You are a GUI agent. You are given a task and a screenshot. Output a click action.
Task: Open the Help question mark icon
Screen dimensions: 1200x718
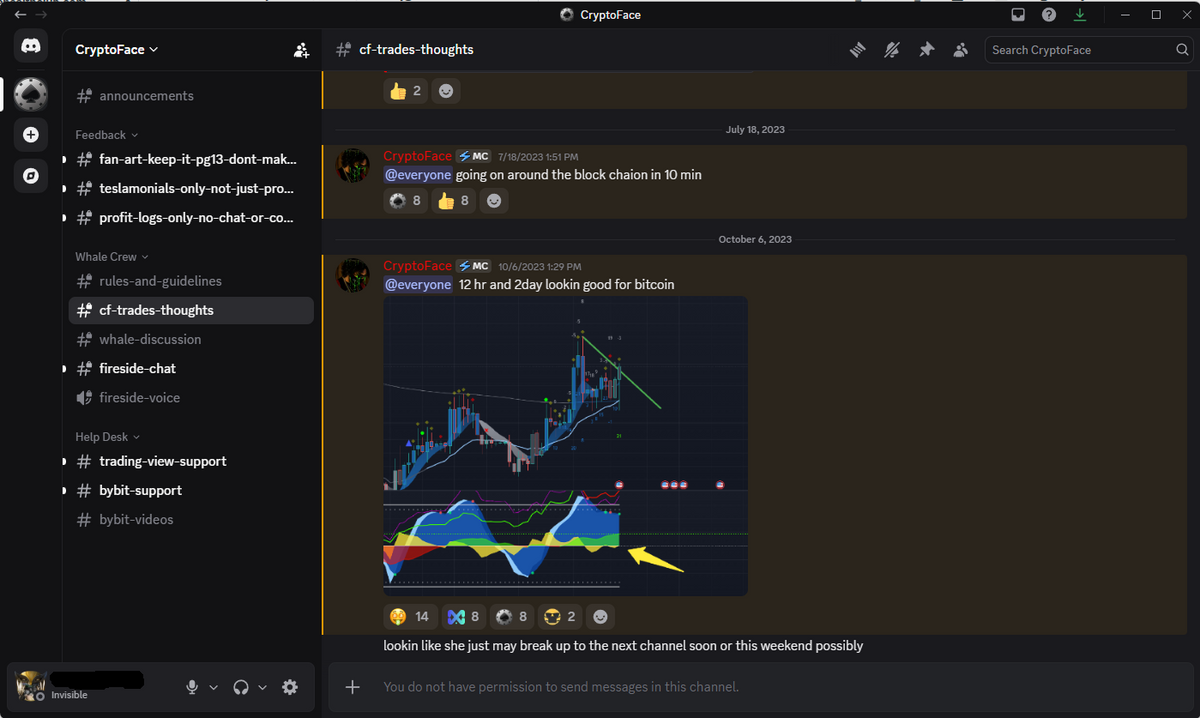[x=1049, y=15]
